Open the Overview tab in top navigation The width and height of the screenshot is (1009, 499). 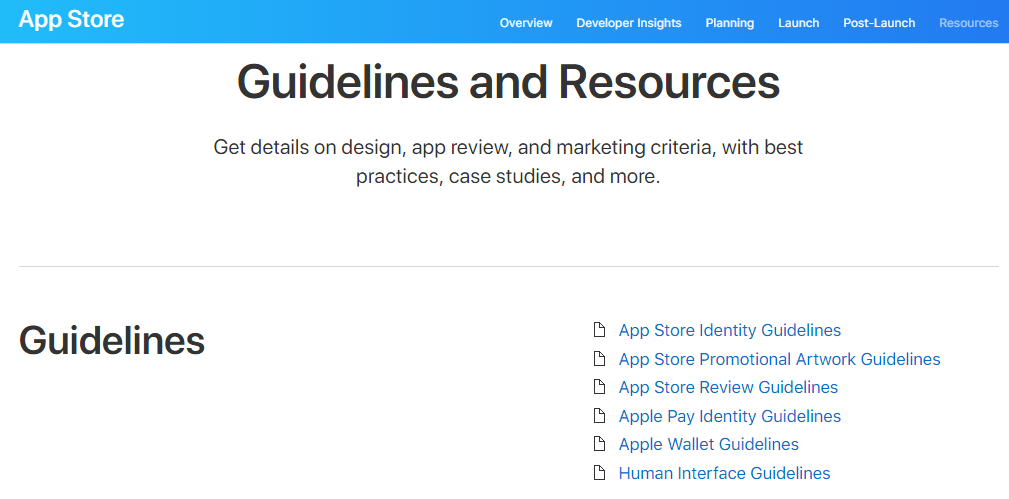[526, 23]
